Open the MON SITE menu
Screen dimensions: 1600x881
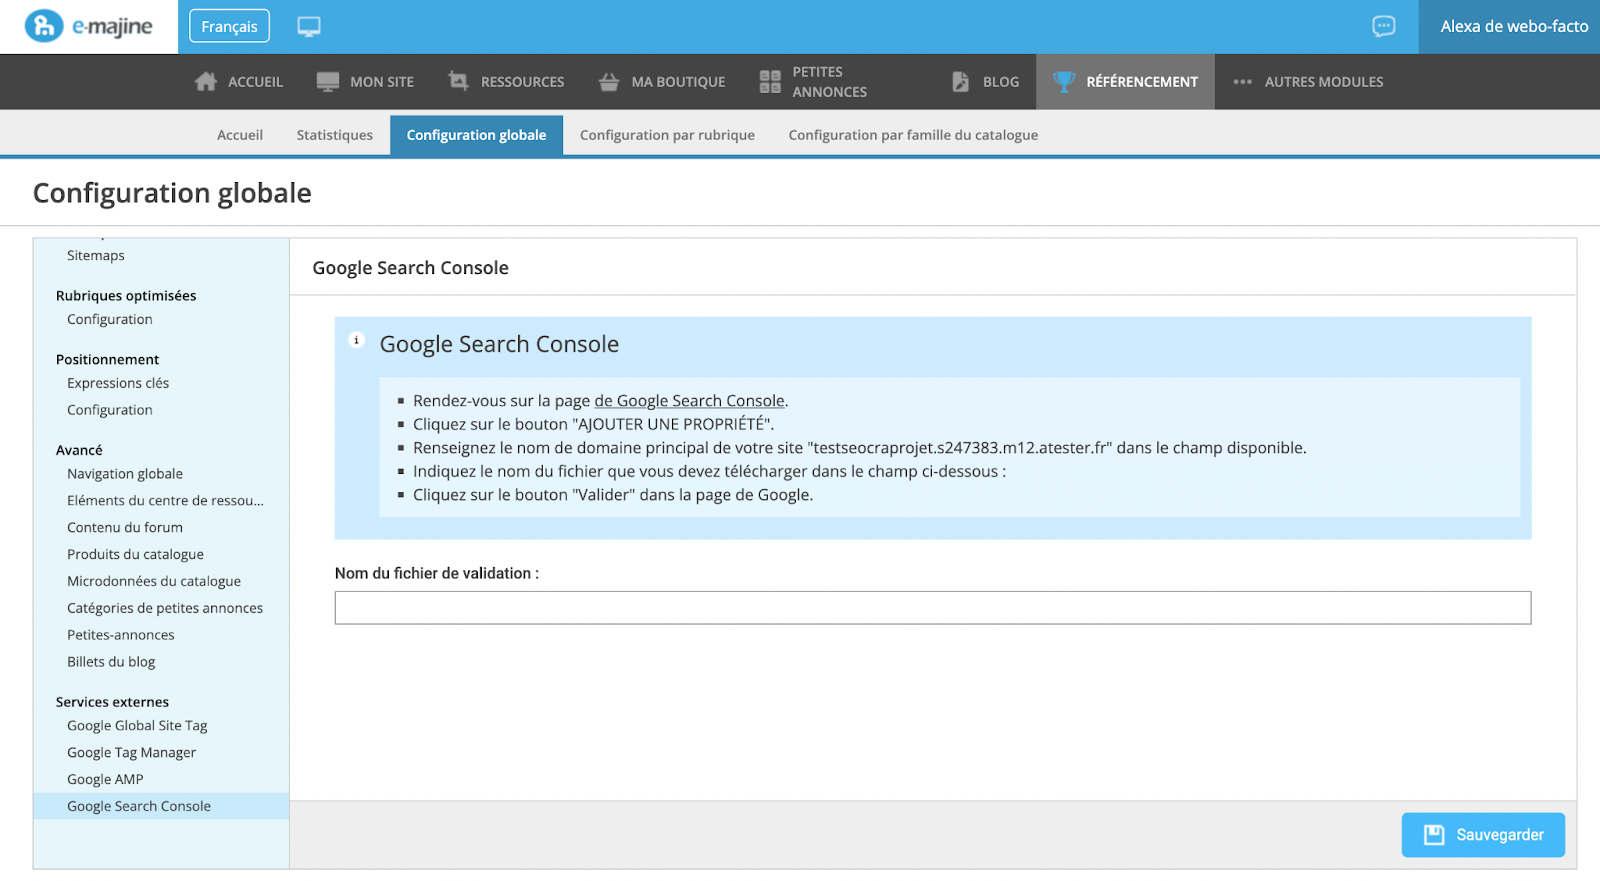(x=365, y=82)
